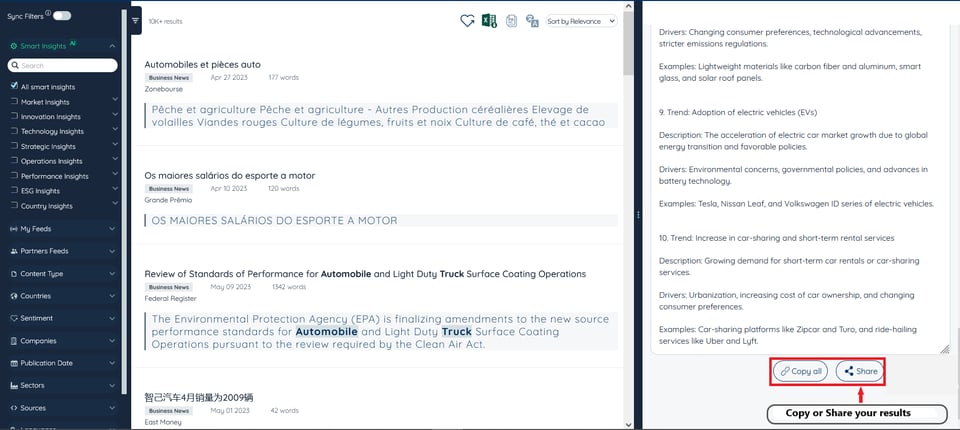Click the share icon in Share button
The width and height of the screenshot is (960, 430).
pyautogui.click(x=849, y=371)
